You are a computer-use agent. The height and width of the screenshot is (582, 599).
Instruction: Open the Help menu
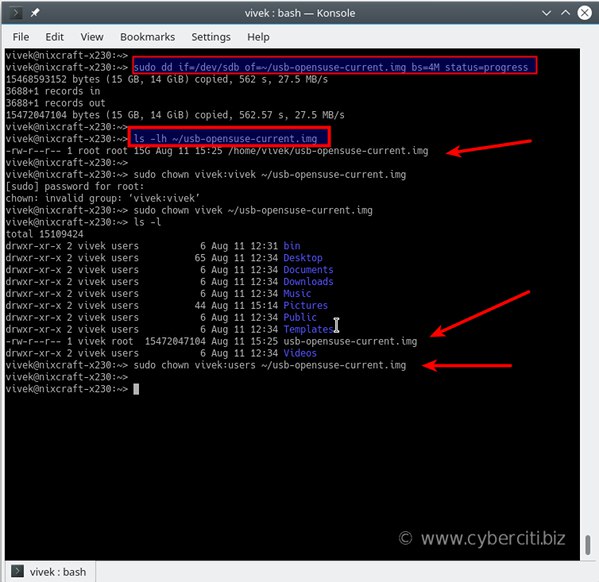(x=258, y=37)
